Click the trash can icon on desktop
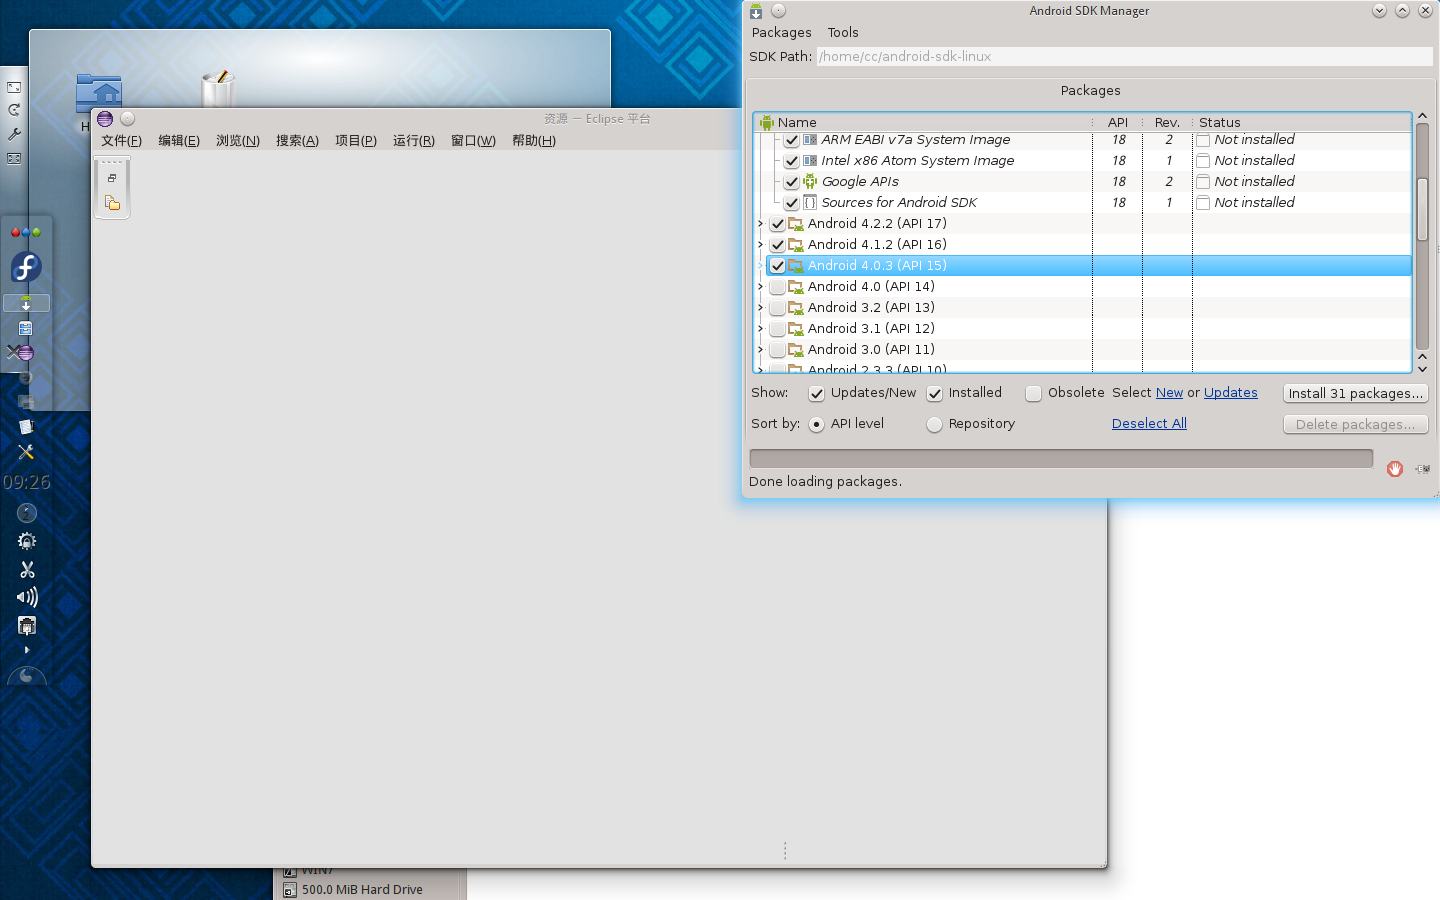The height and width of the screenshot is (900, 1440). (217, 89)
